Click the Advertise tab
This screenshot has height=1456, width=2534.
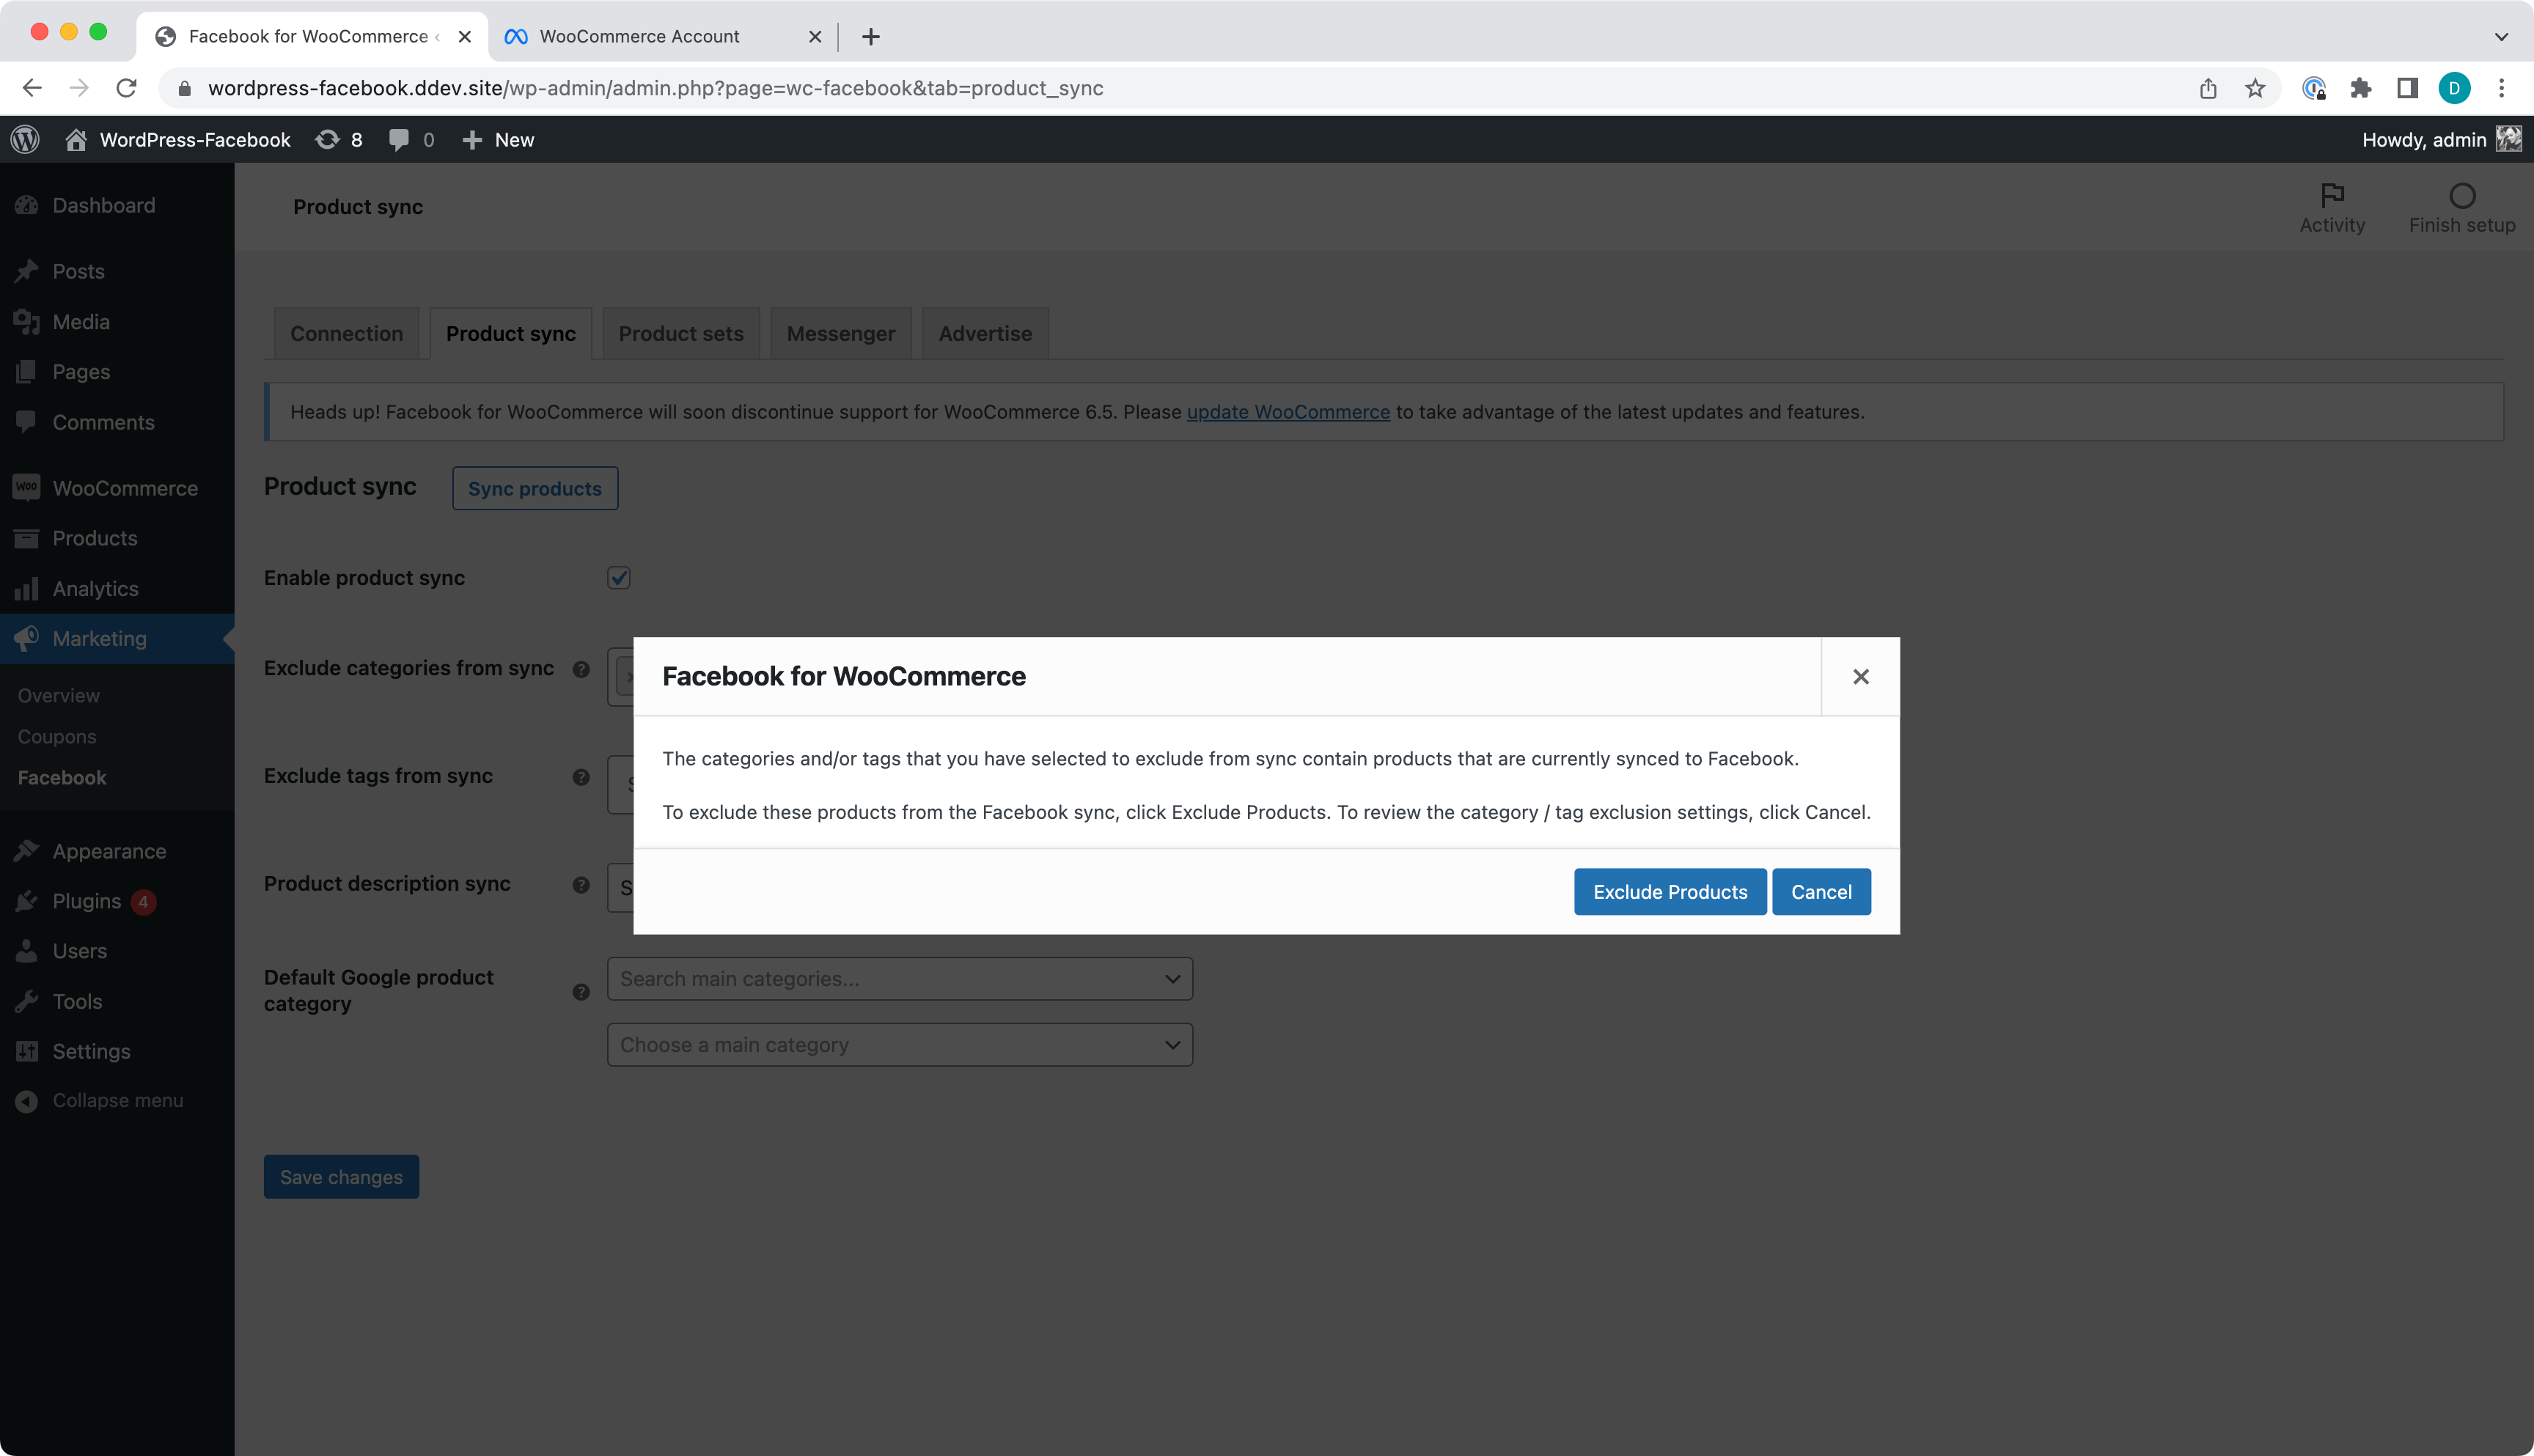point(985,332)
